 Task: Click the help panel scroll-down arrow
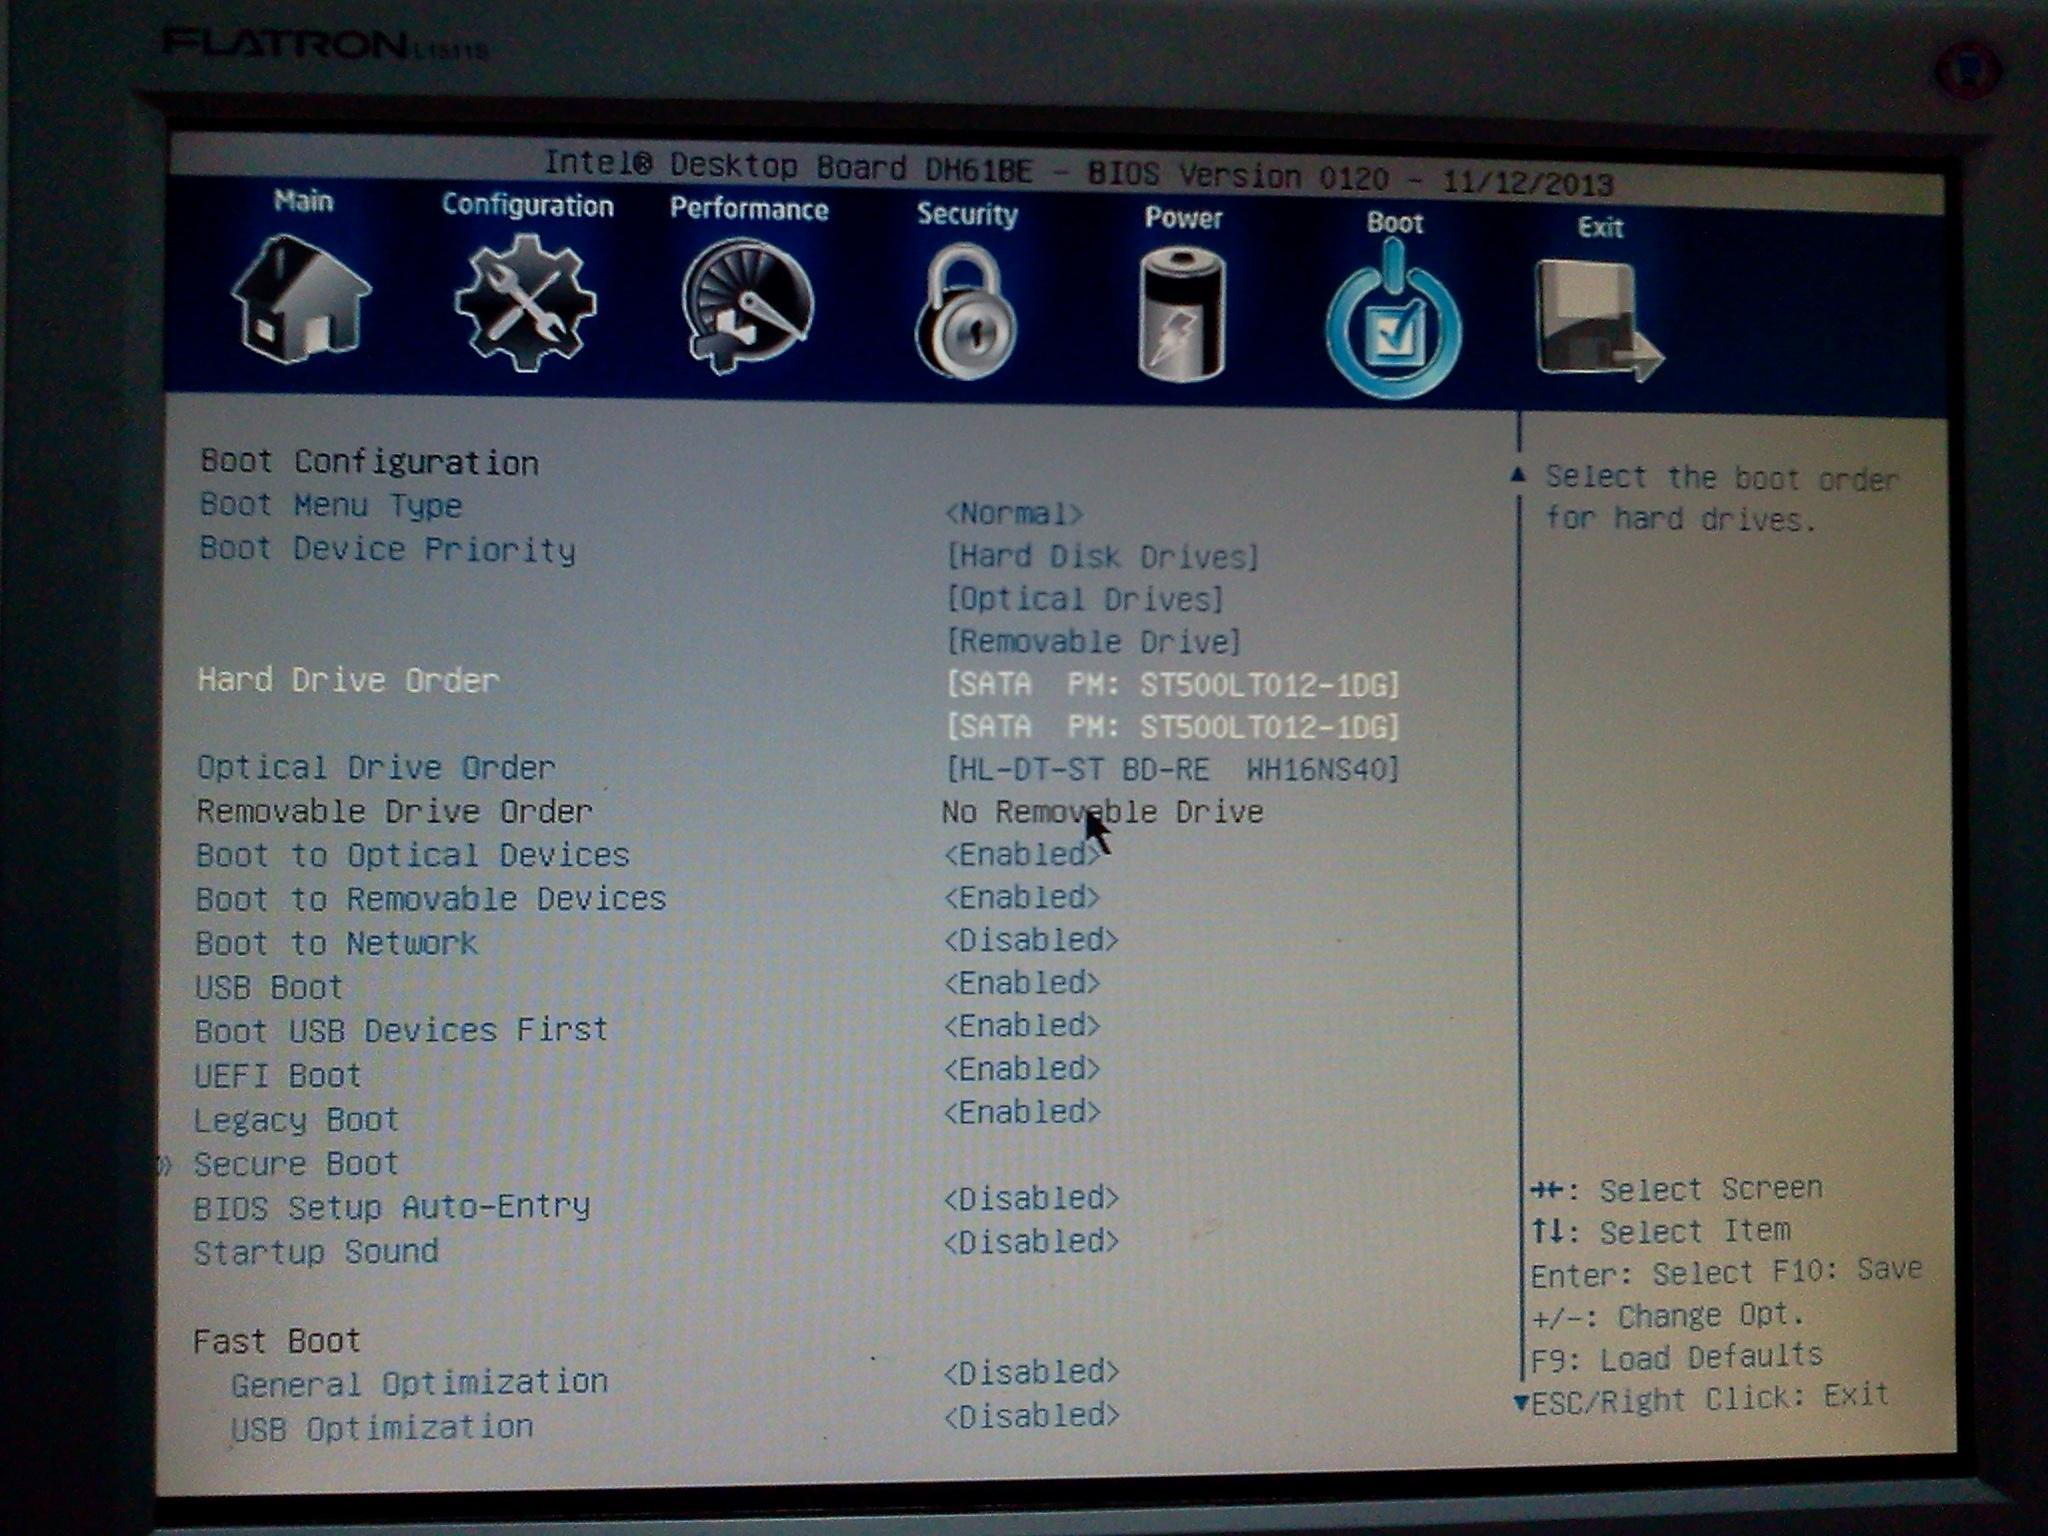(1521, 1402)
